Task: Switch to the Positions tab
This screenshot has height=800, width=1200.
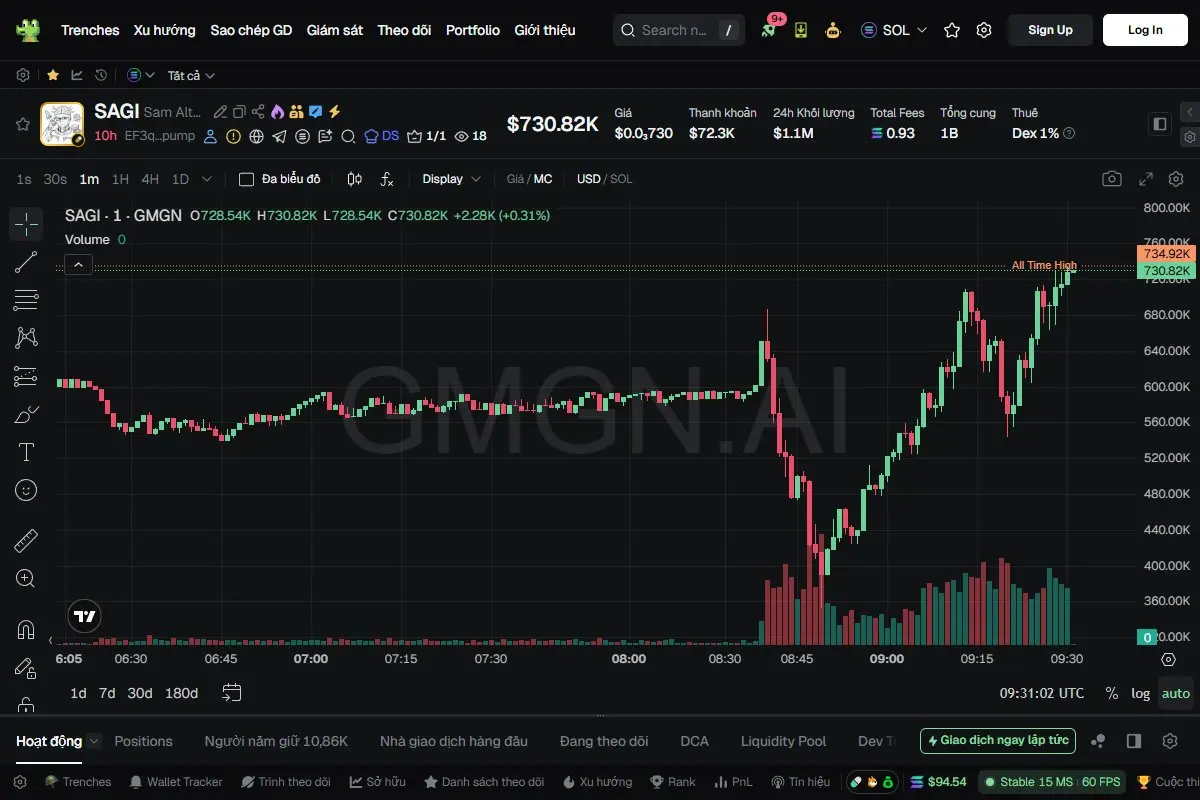Action: [x=143, y=741]
